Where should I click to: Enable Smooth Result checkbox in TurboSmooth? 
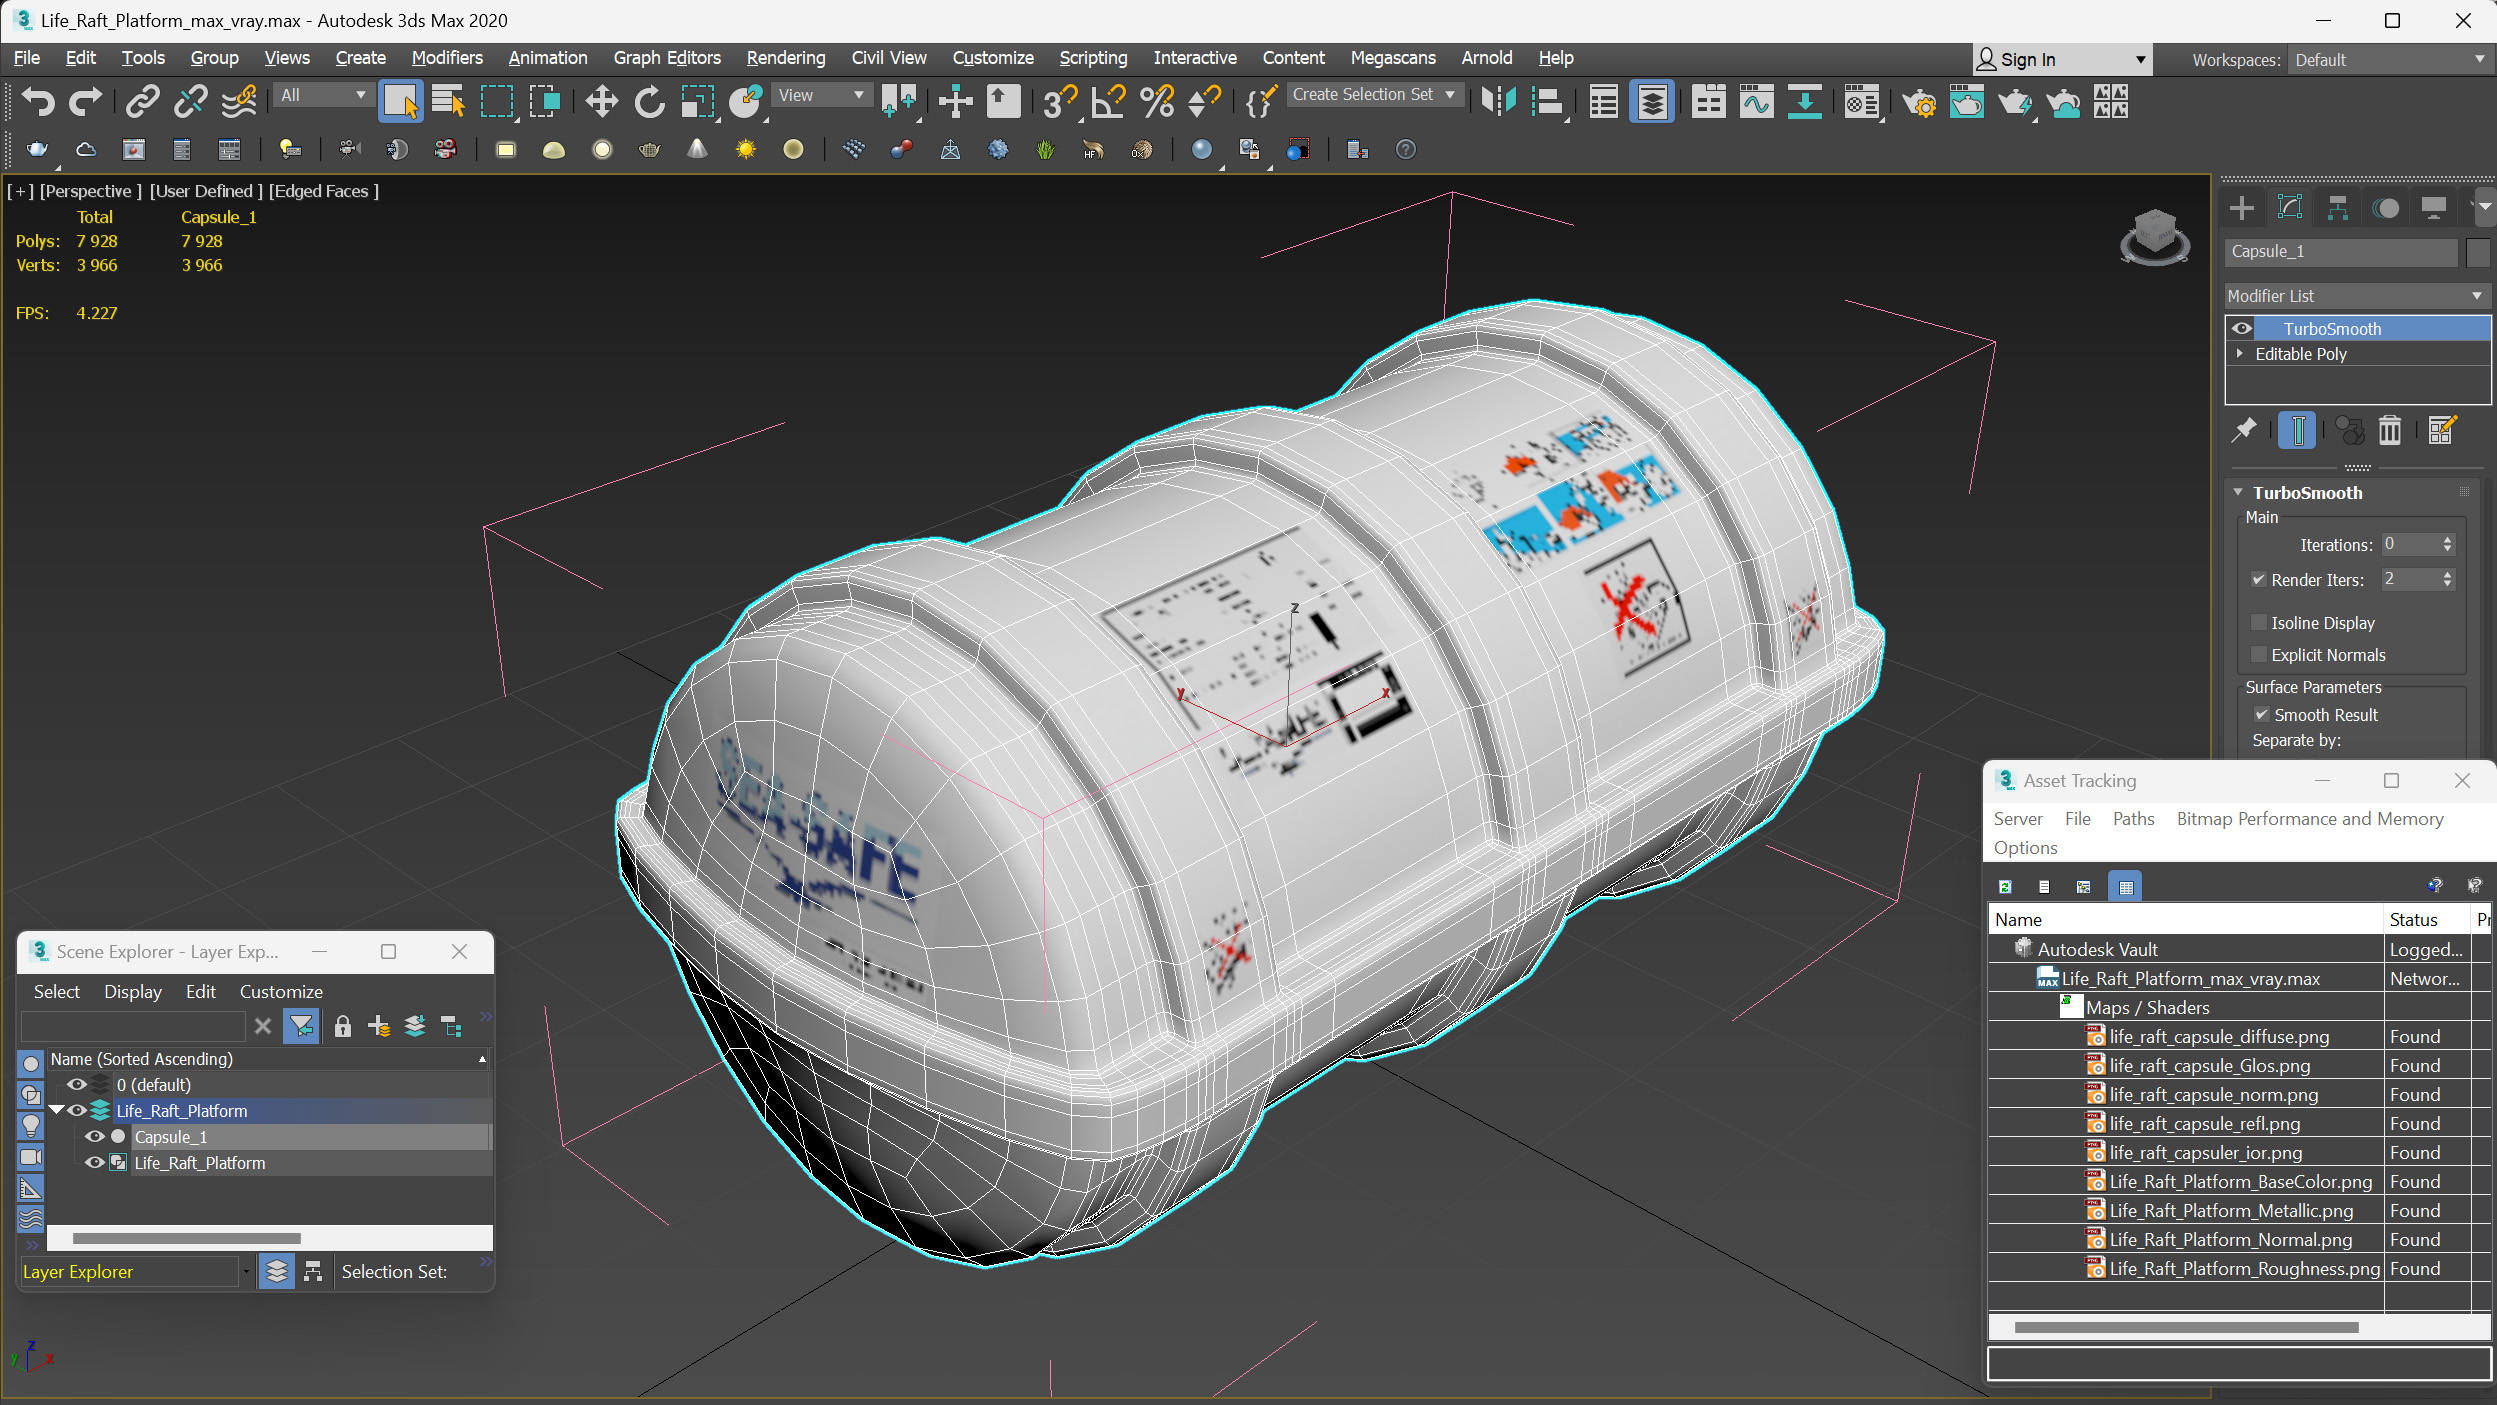pyautogui.click(x=2262, y=714)
